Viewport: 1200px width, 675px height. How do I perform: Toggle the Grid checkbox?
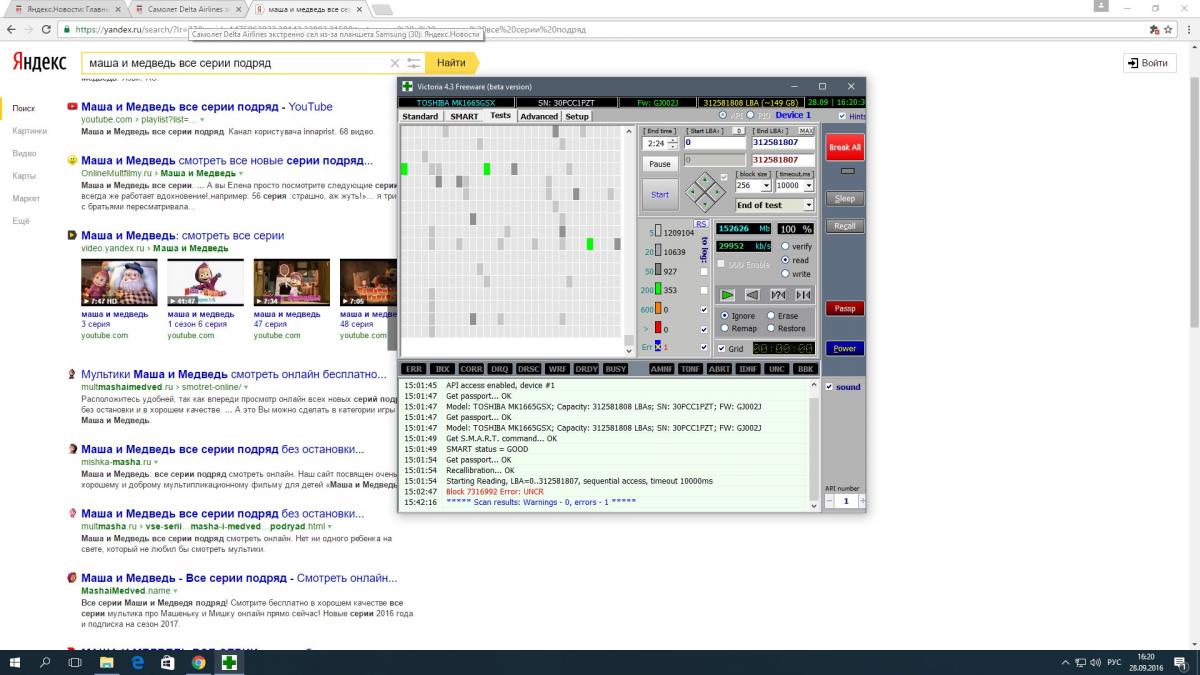coord(722,349)
